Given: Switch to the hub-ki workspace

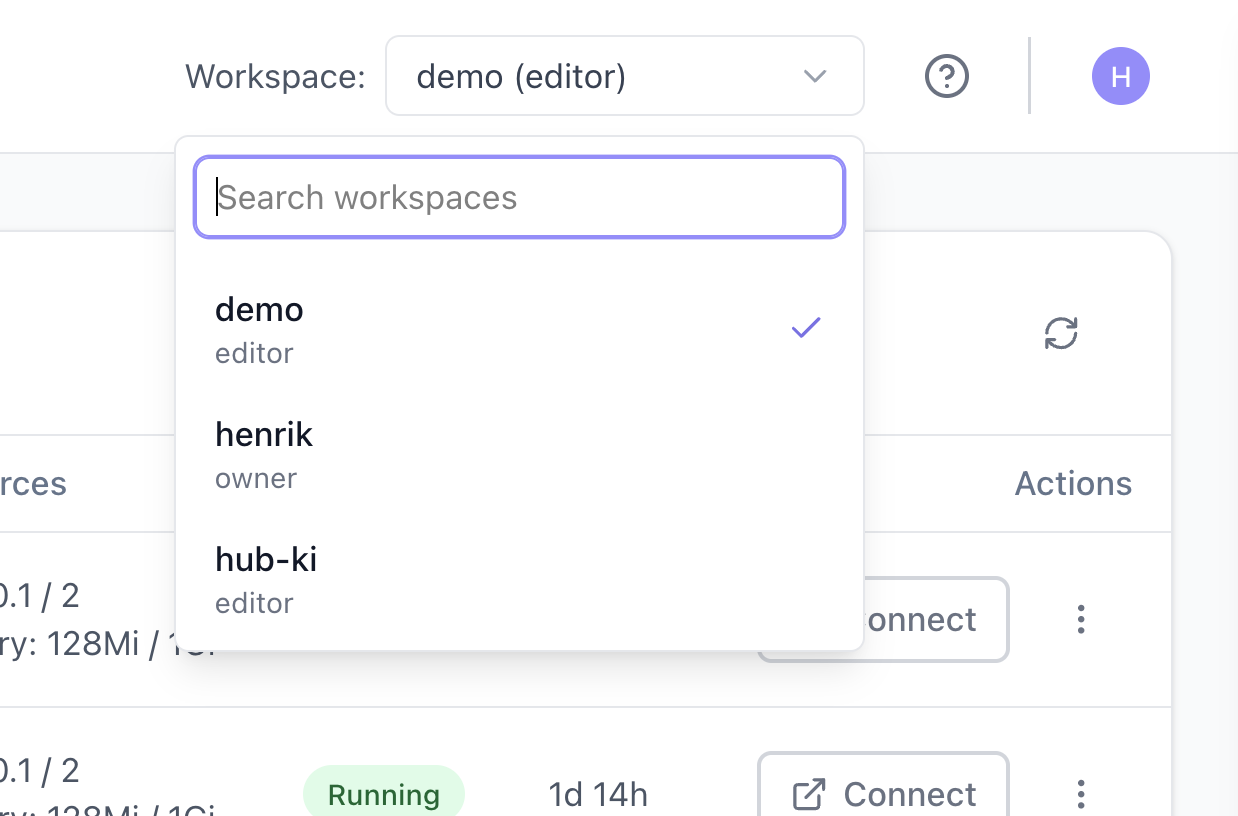Looking at the screenshot, I should click(x=519, y=579).
